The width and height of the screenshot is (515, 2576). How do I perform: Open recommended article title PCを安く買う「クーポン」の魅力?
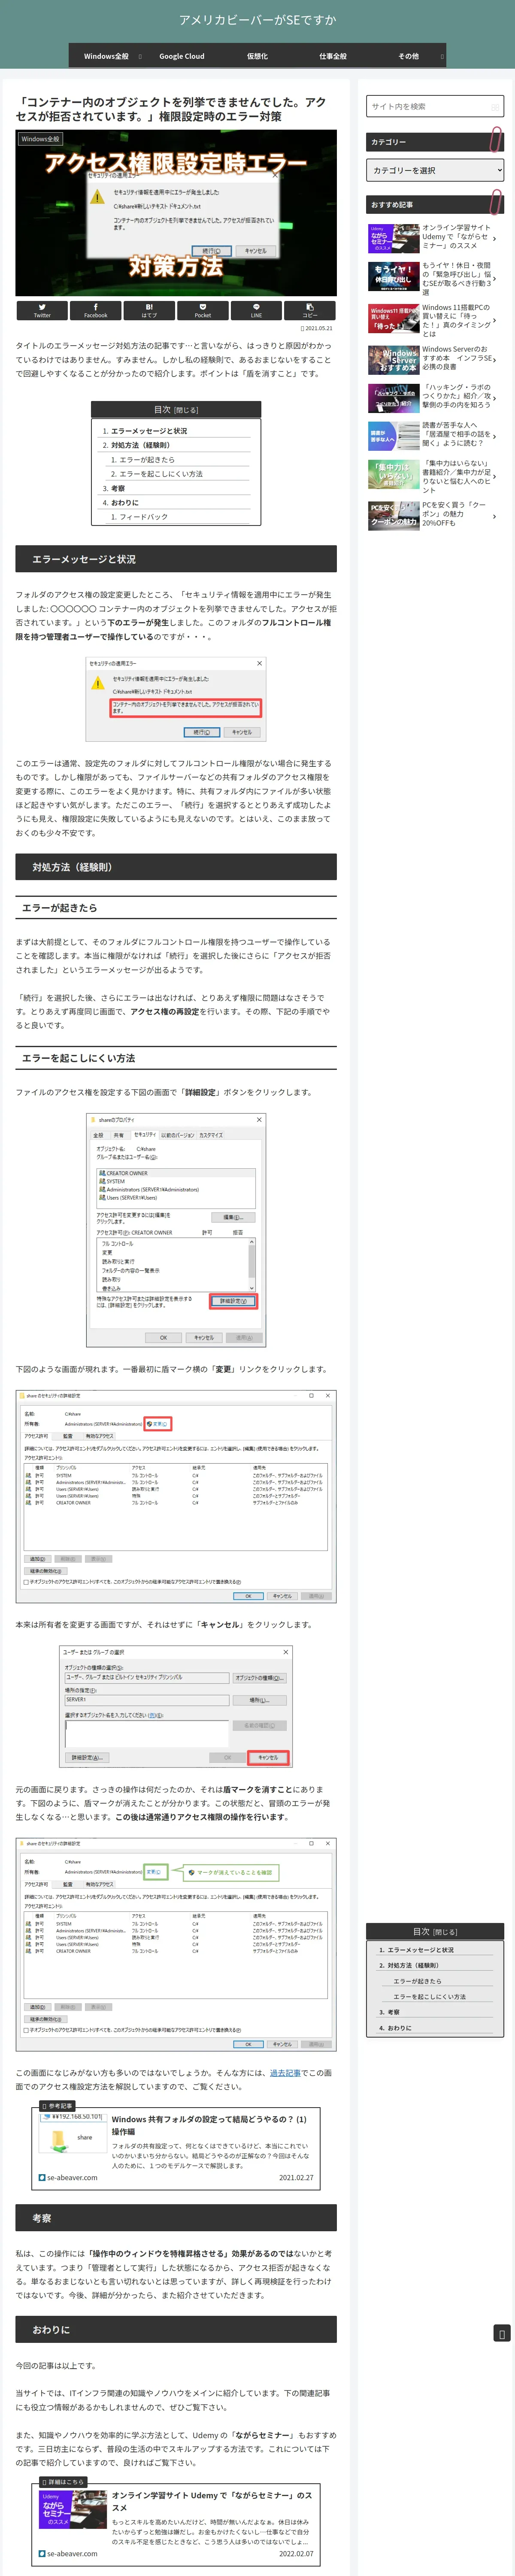454,513
